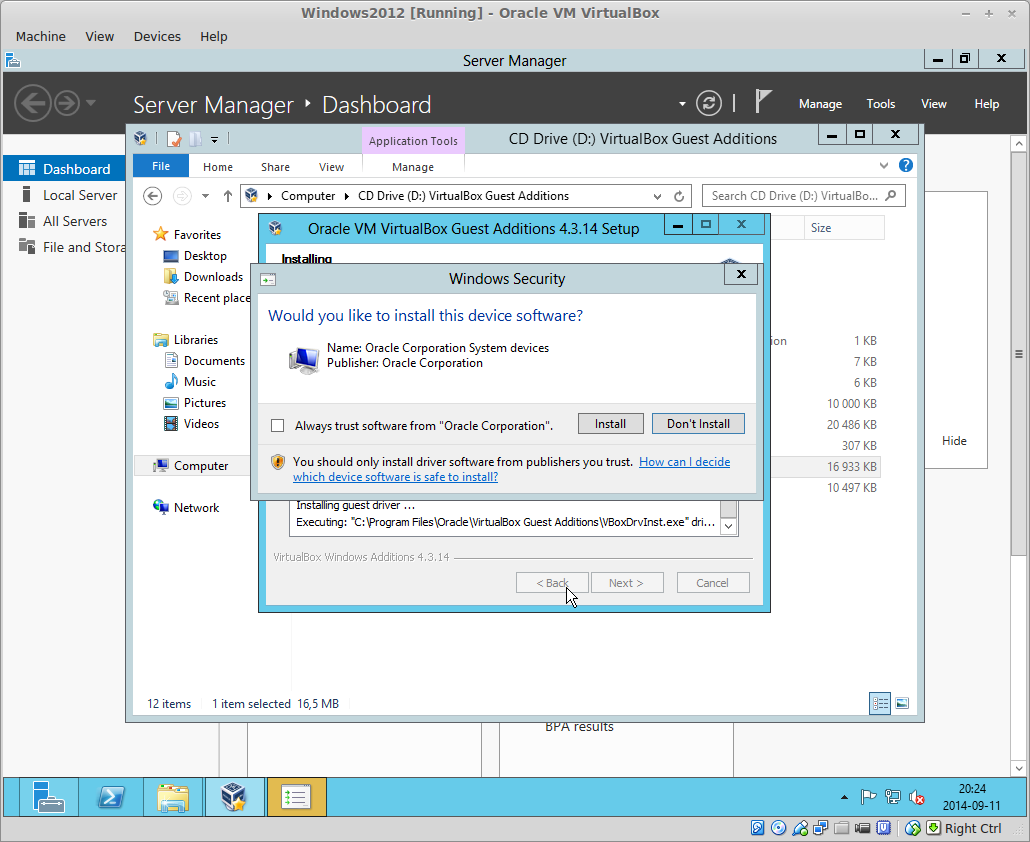Click Server Manager refresh icon
Viewport: 1030px width, 842px height.
[709, 103]
